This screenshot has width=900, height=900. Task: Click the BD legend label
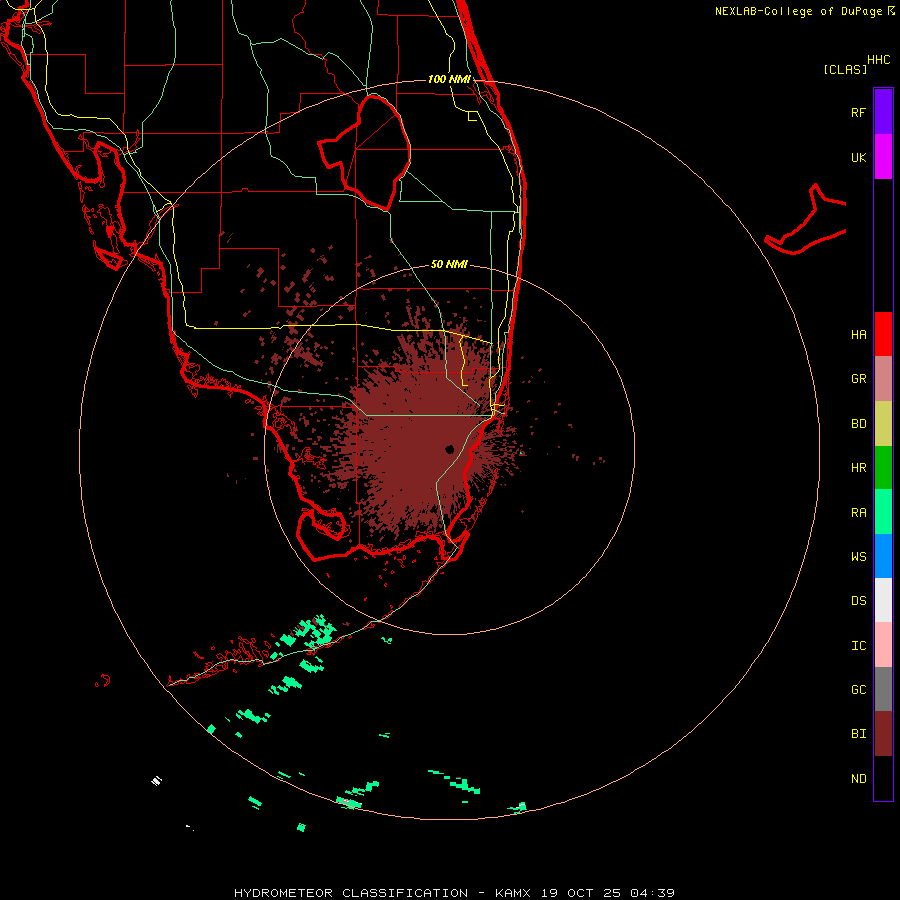point(858,424)
